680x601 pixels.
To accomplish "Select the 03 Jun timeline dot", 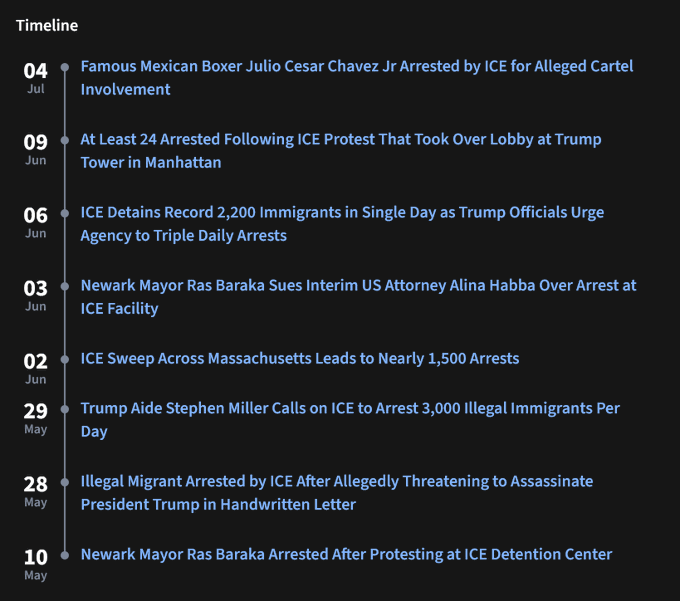I will tap(65, 286).
